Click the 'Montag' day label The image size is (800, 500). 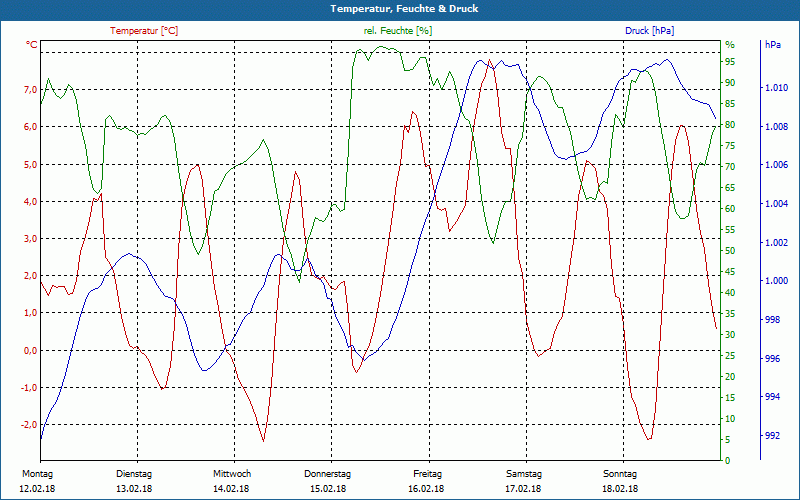37,473
